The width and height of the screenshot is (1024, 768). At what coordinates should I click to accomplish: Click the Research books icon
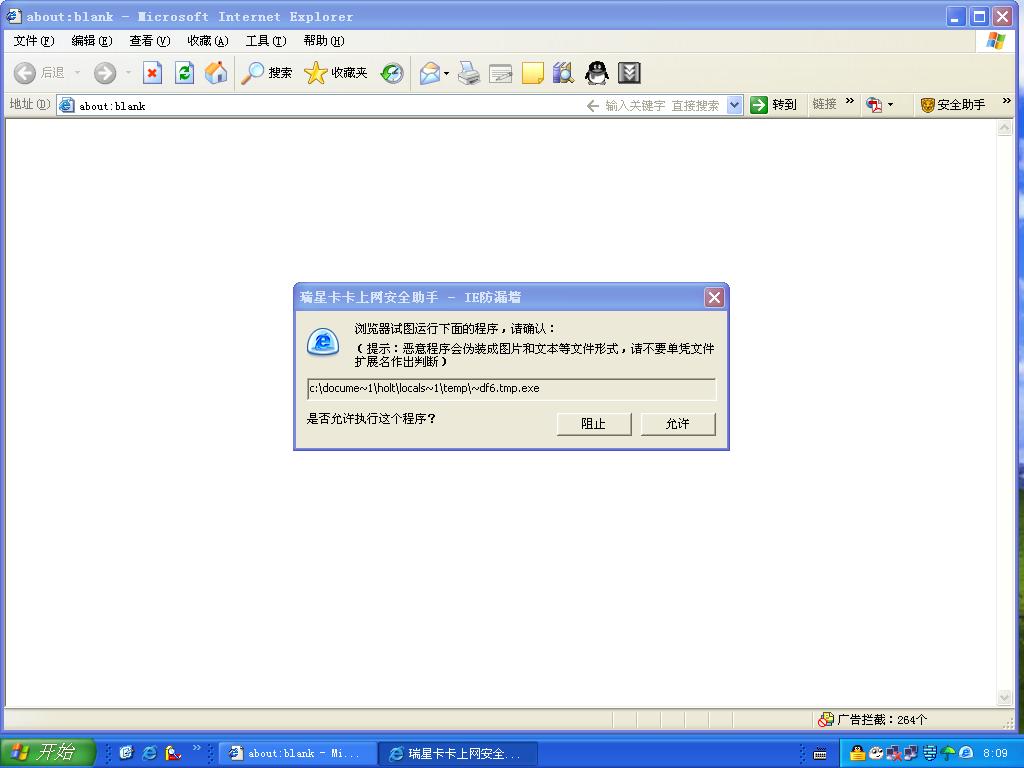point(563,72)
